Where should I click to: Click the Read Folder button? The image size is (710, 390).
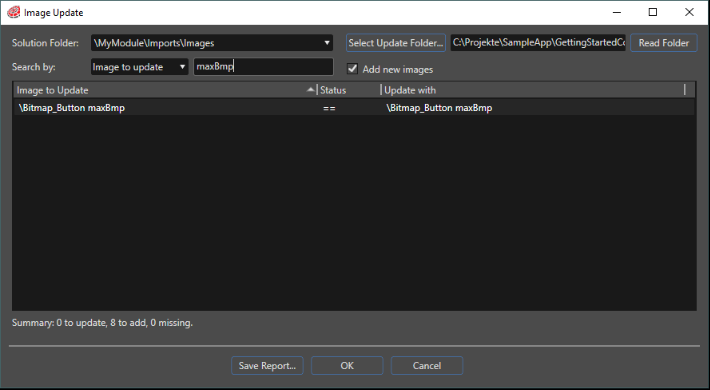point(663,43)
